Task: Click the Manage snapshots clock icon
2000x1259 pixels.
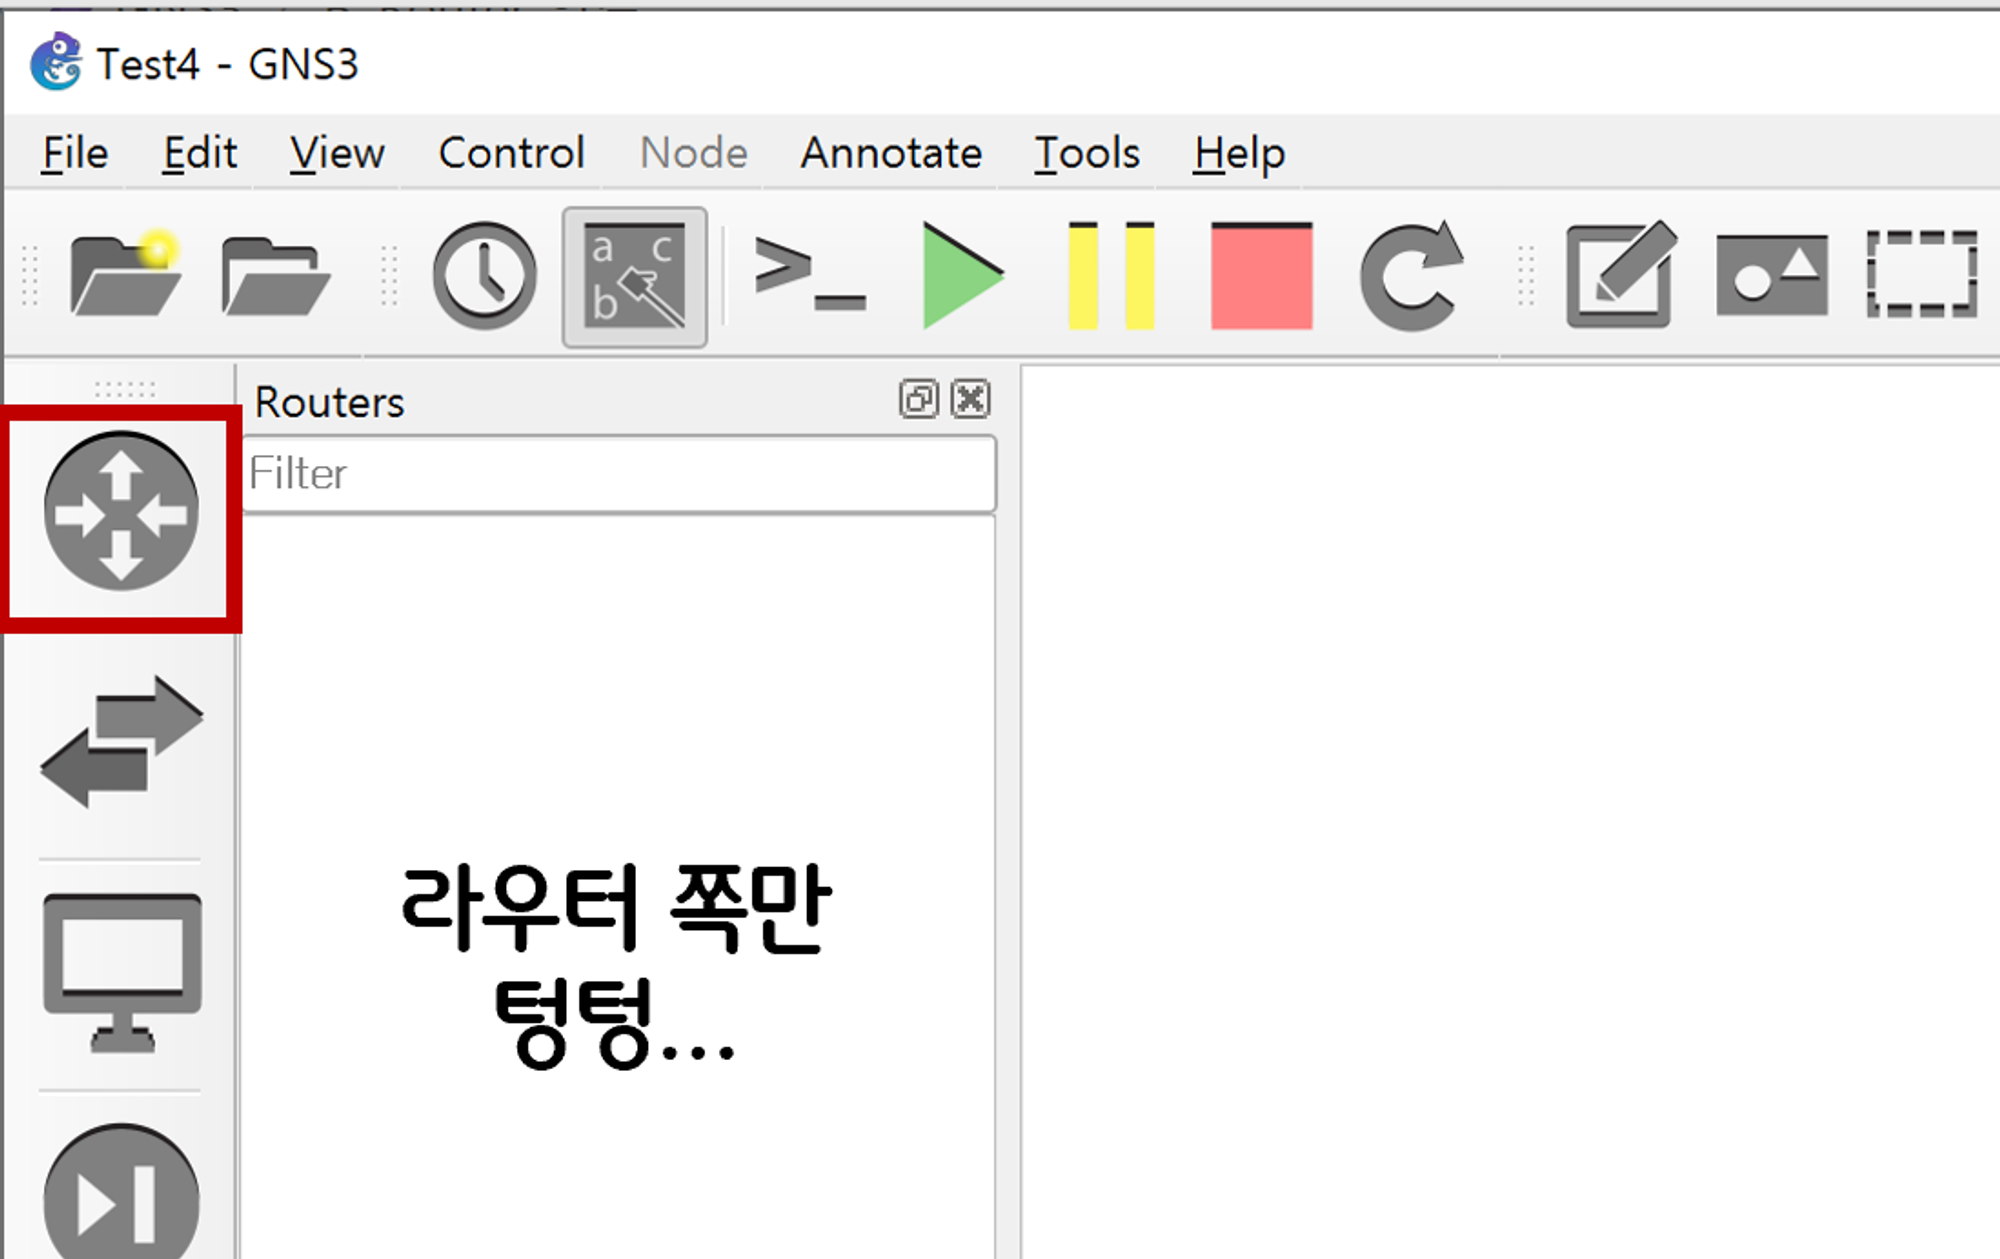Action: pos(485,276)
